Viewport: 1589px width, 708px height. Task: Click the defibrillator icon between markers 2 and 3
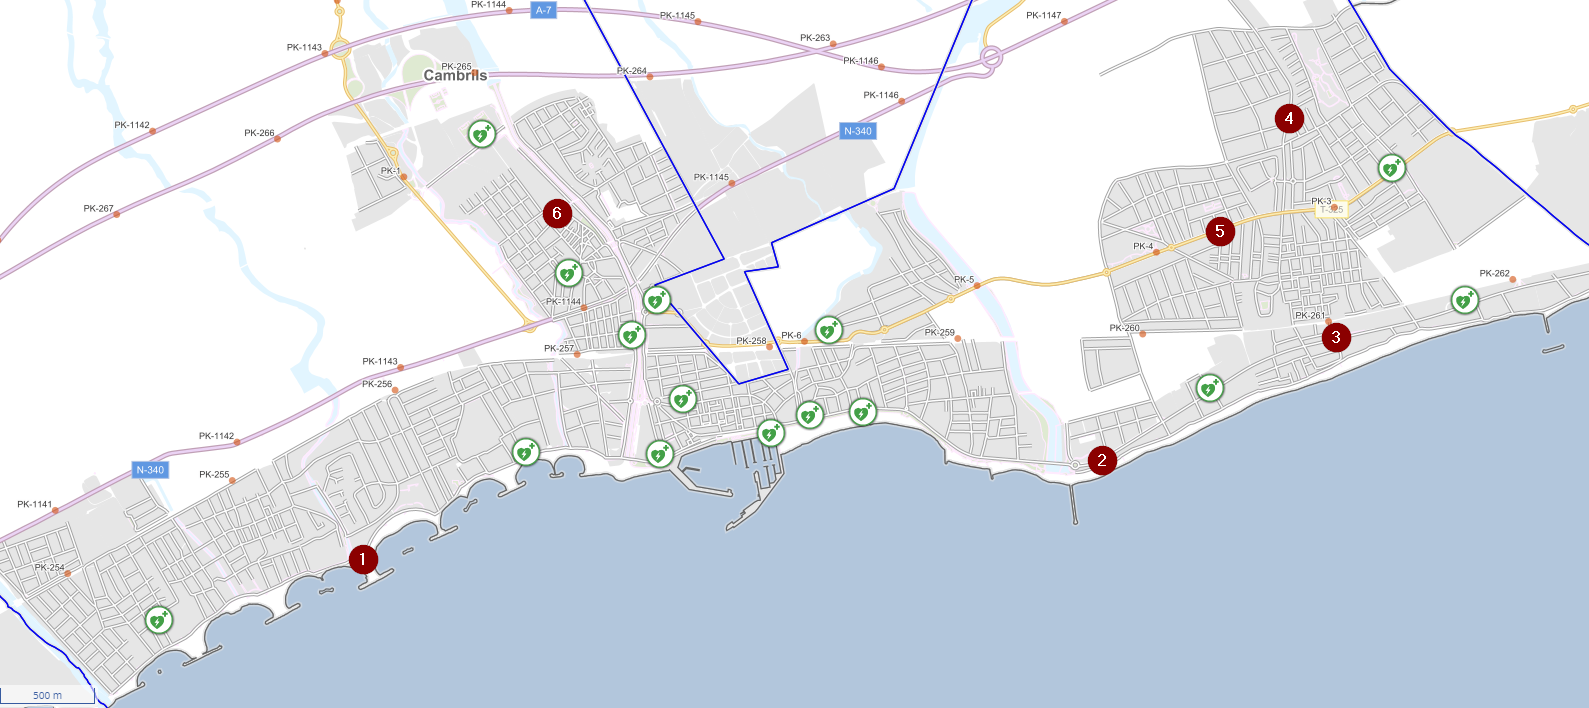coord(1210,388)
